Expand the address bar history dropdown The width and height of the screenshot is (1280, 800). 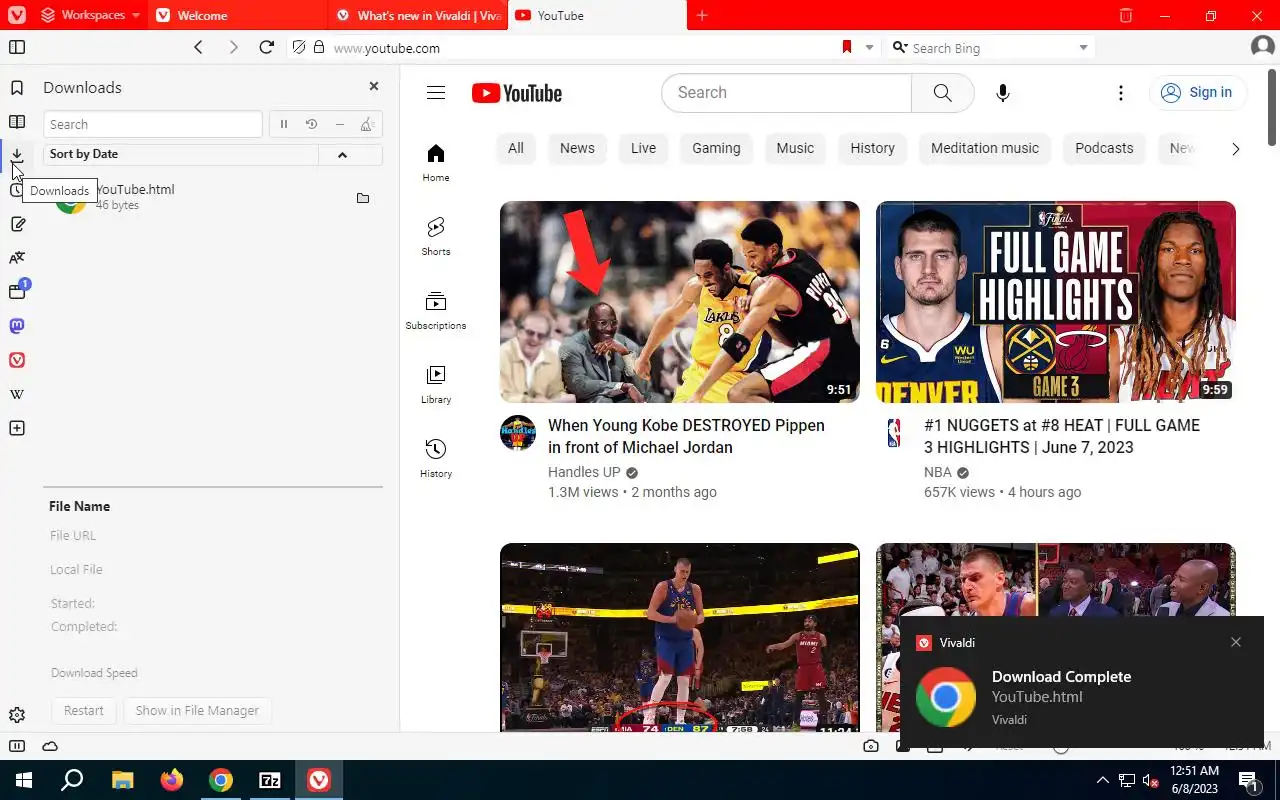point(869,47)
